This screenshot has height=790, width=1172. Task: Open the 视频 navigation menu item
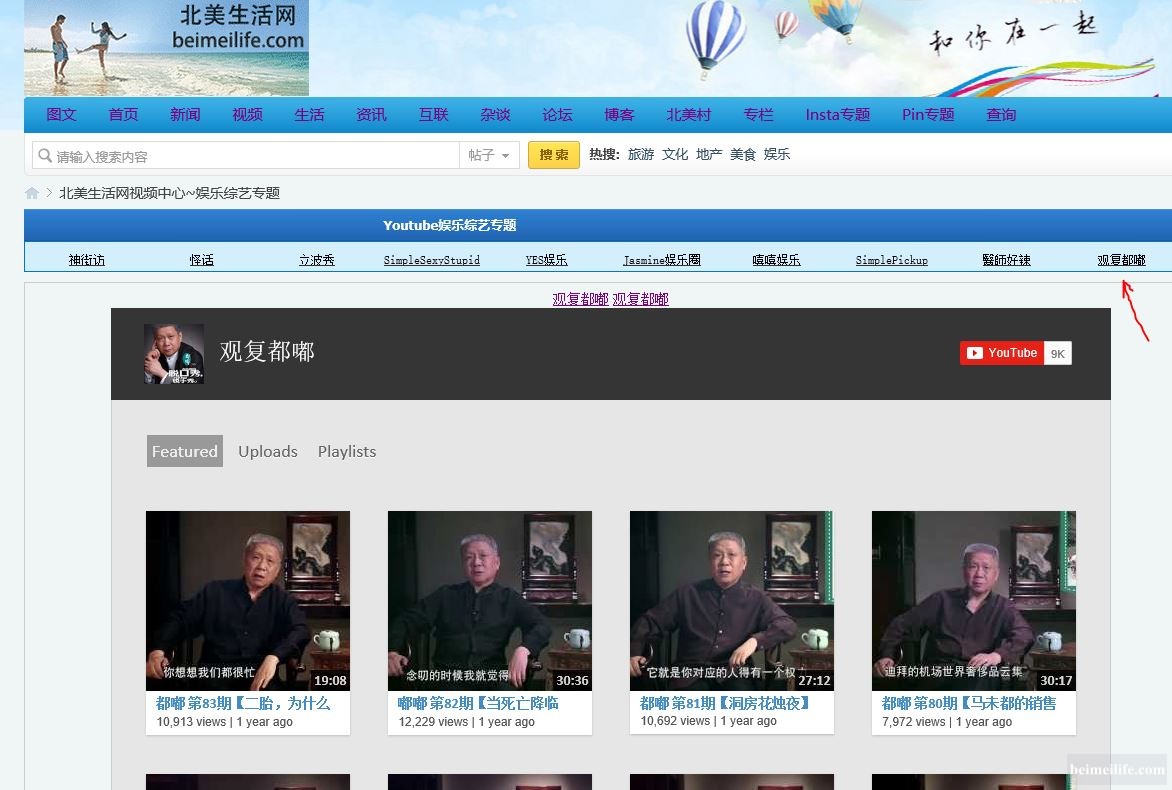(x=247, y=115)
